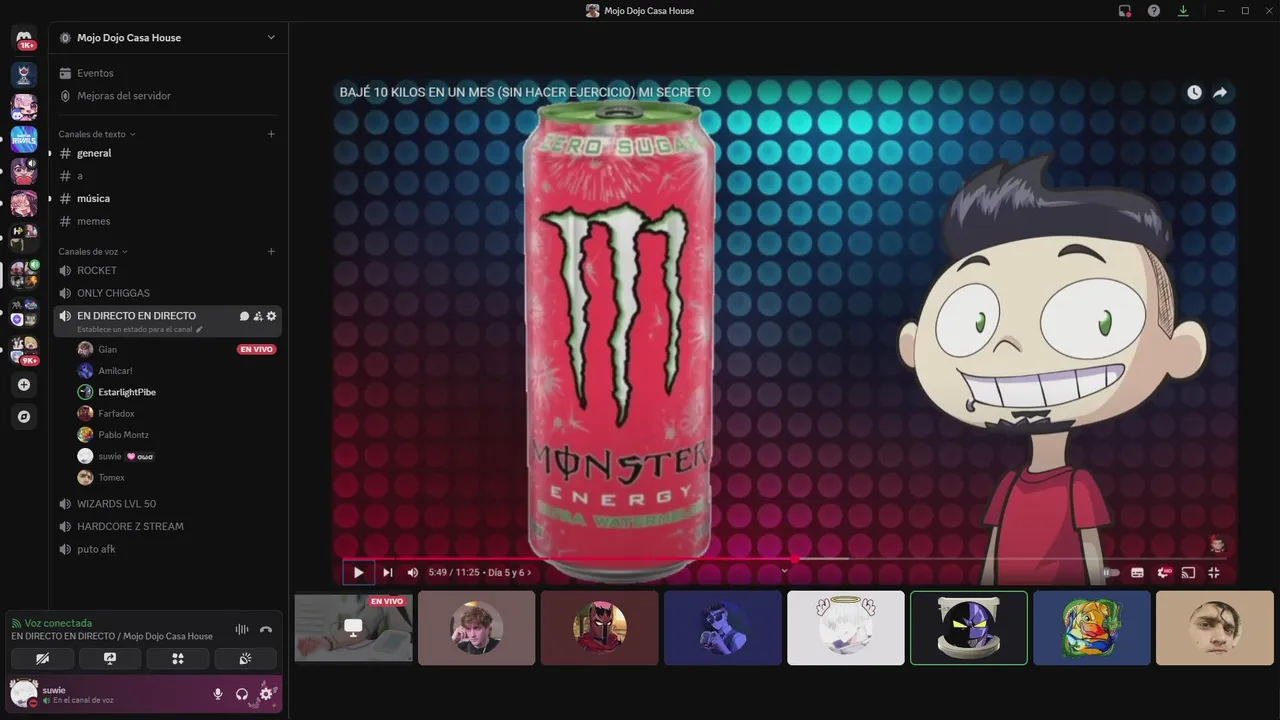Create a new voice channel with plus icon
Screen dimensions: 1280x720
click(x=271, y=251)
